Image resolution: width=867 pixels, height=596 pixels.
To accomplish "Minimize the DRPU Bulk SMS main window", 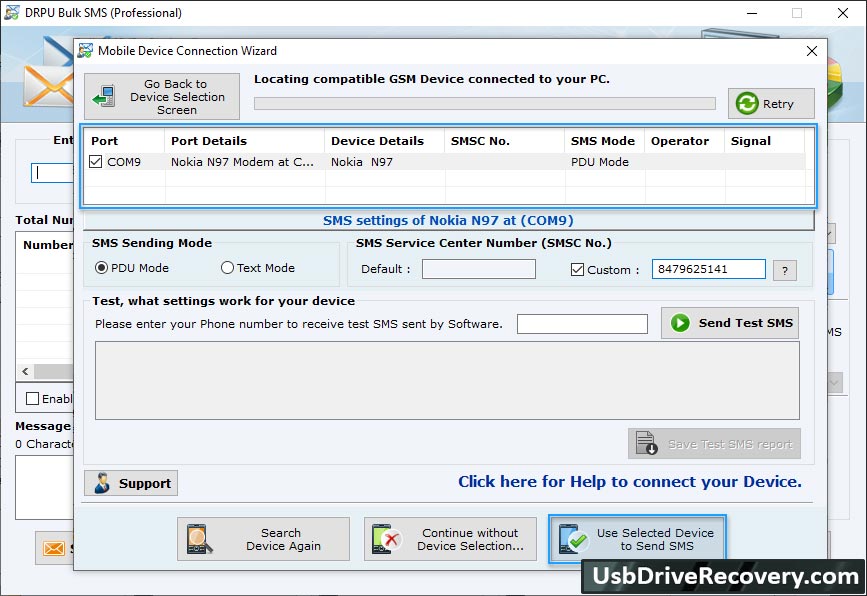I will point(752,13).
